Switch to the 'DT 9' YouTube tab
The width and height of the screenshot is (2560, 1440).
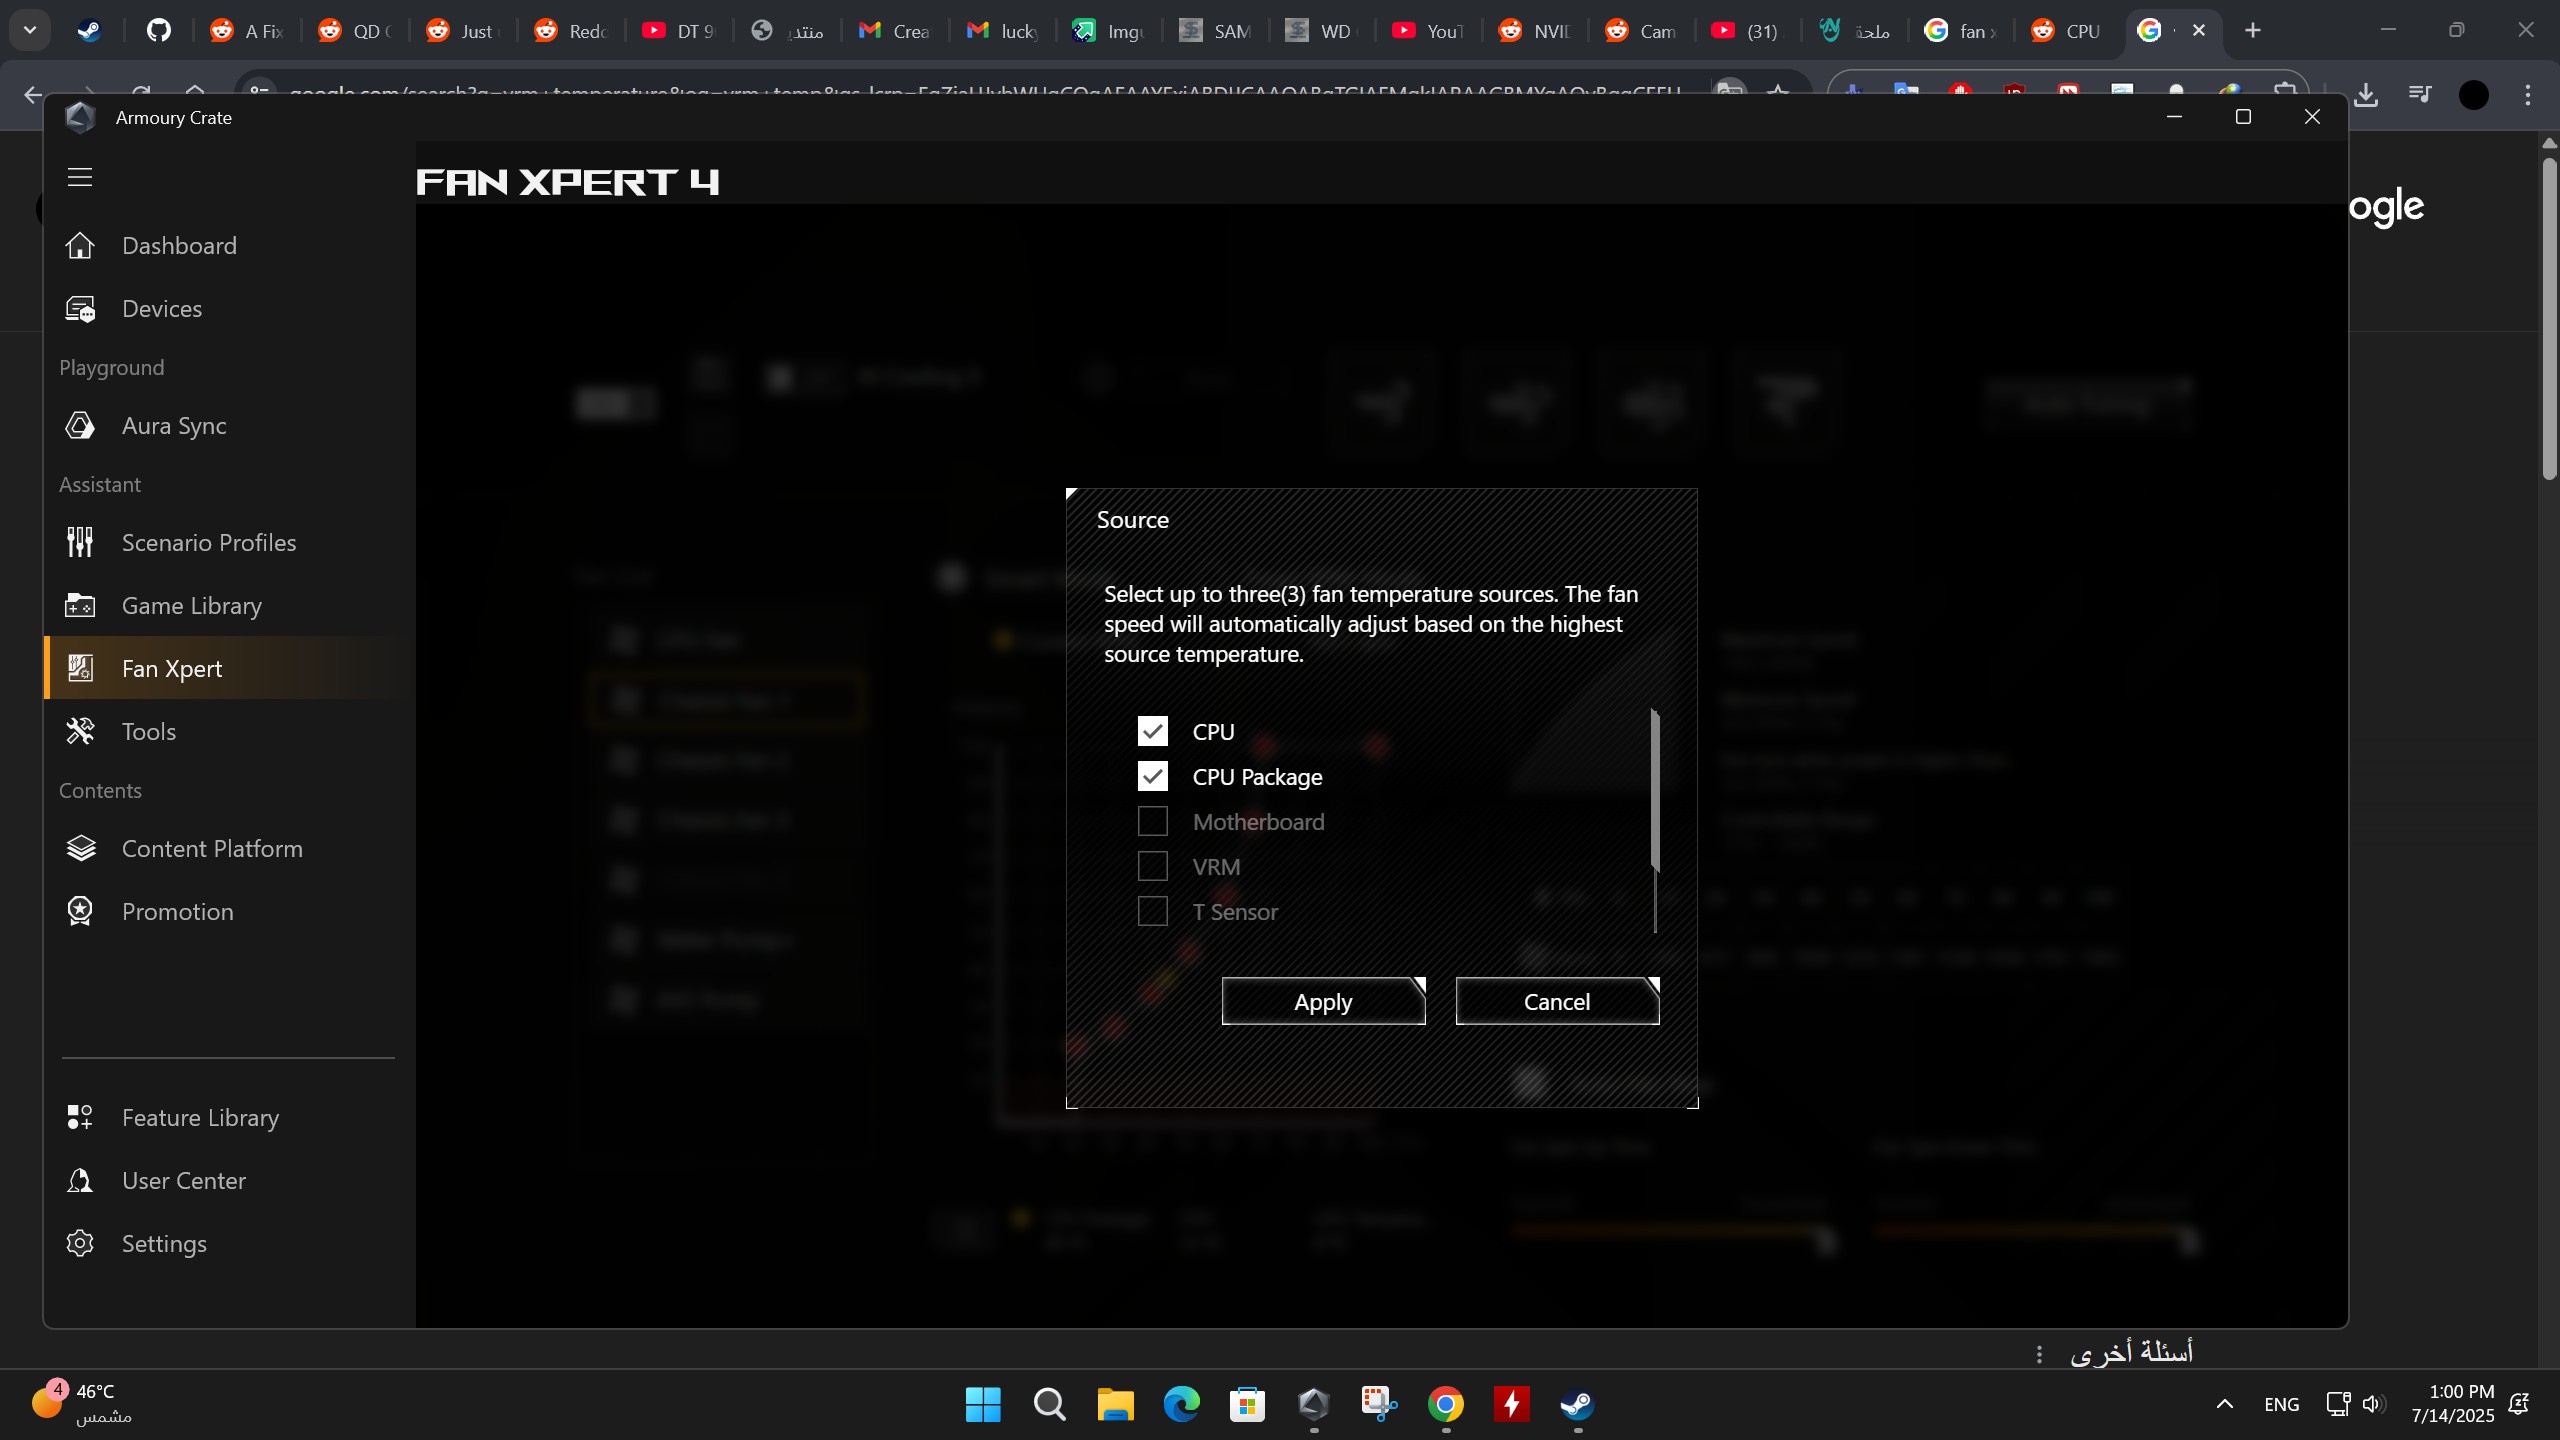point(679,31)
